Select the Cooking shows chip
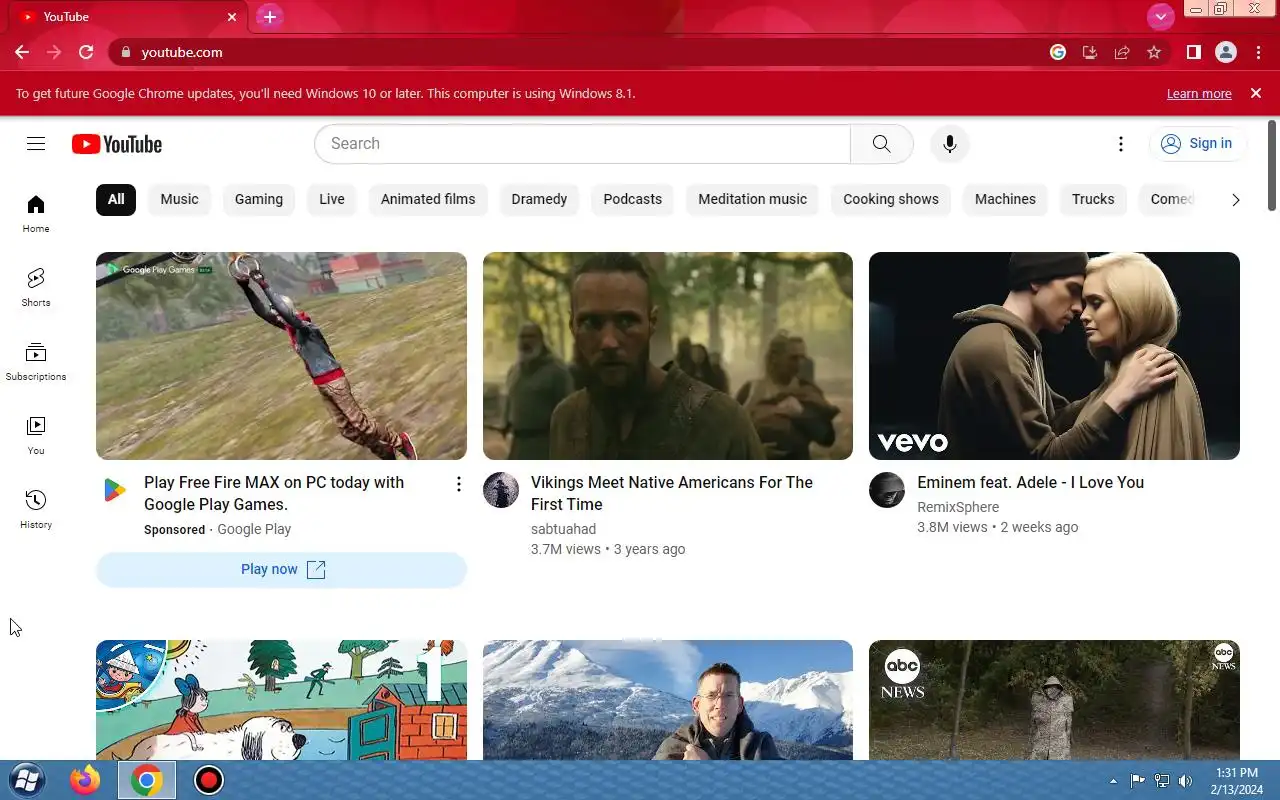 pos(891,199)
